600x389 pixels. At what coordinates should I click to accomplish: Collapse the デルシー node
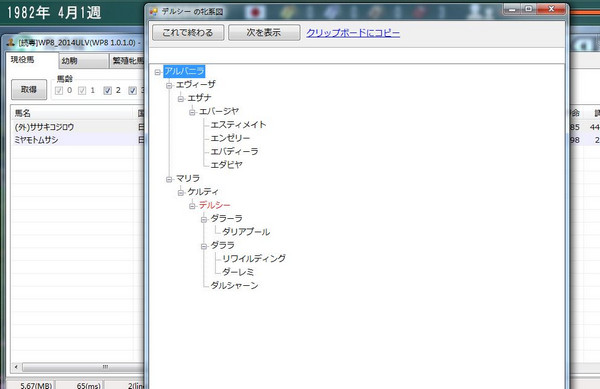pyautogui.click(x=192, y=206)
